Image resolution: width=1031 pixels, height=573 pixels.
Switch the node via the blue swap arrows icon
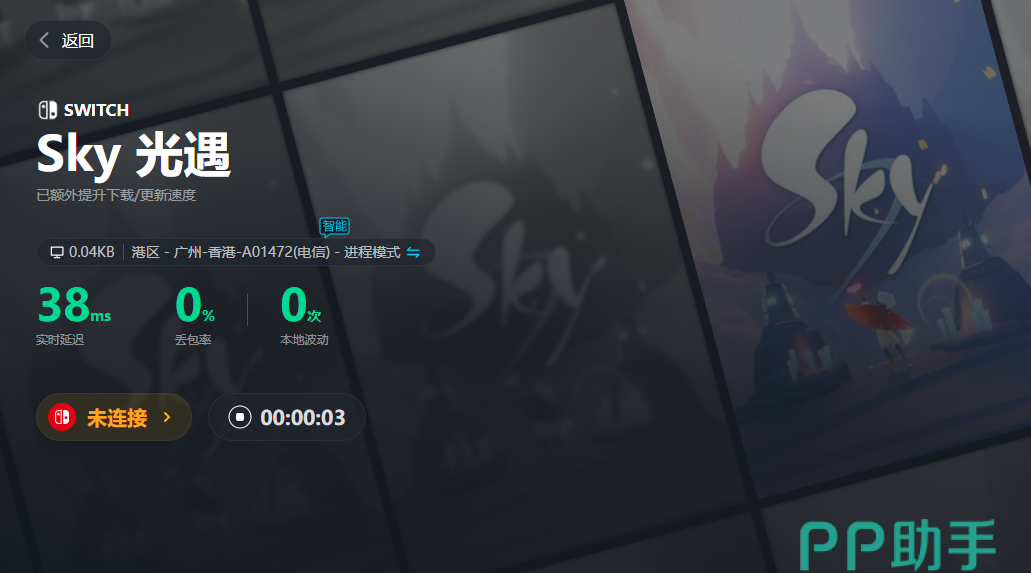tap(413, 253)
